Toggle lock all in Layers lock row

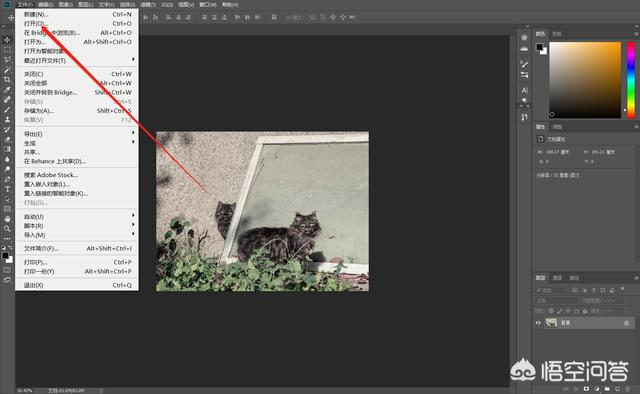[x=584, y=311]
